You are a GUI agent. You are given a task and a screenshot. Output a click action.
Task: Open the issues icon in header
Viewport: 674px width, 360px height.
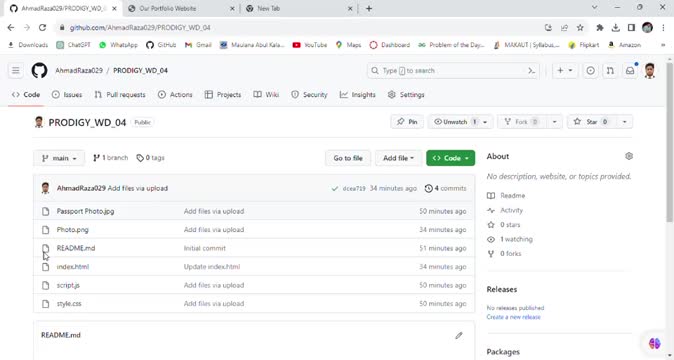[x=591, y=70]
